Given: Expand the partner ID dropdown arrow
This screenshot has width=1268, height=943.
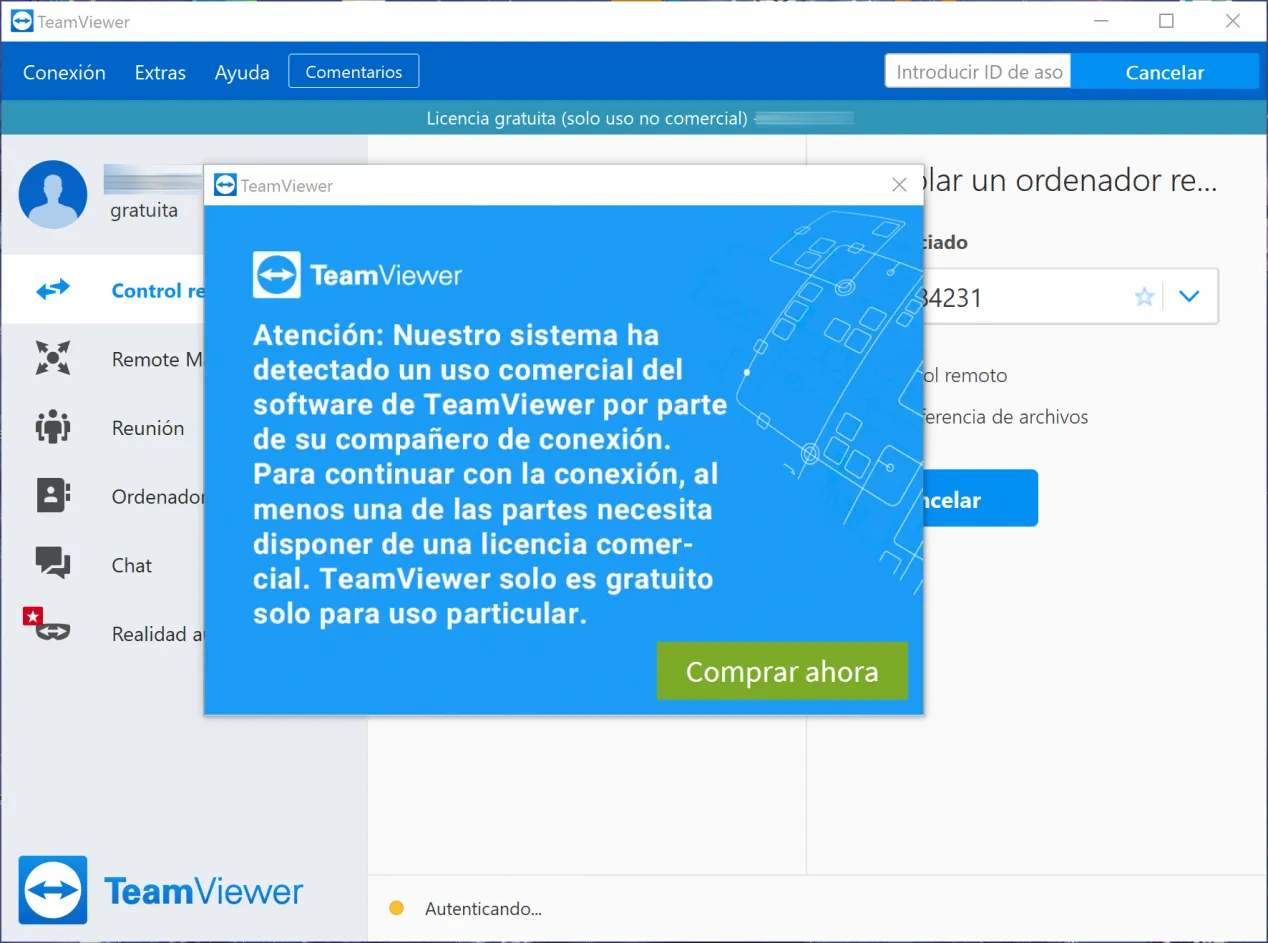Looking at the screenshot, I should point(1189,296).
